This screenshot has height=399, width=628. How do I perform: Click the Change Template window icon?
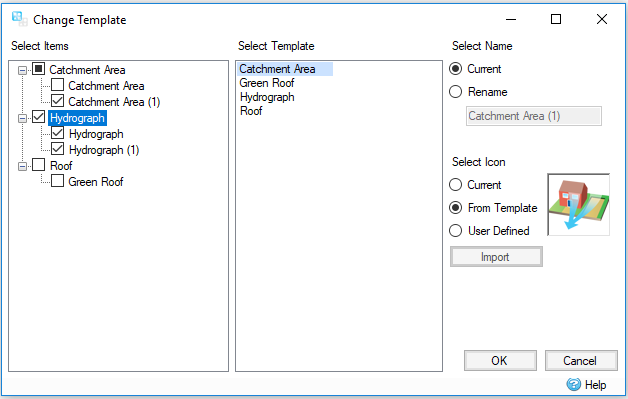click(19, 19)
